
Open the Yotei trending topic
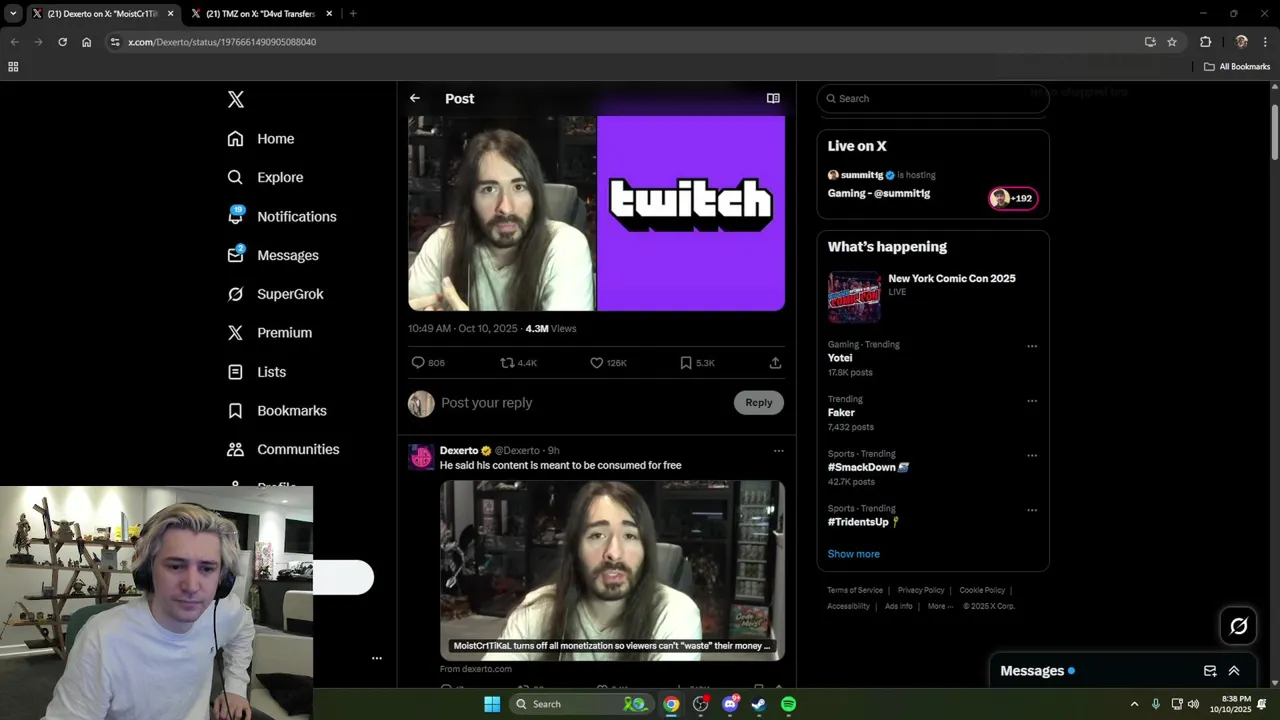click(840, 358)
